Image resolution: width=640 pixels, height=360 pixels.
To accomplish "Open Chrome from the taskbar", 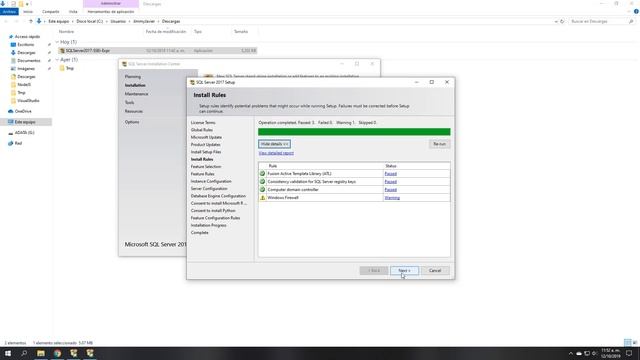I will (x=57, y=353).
